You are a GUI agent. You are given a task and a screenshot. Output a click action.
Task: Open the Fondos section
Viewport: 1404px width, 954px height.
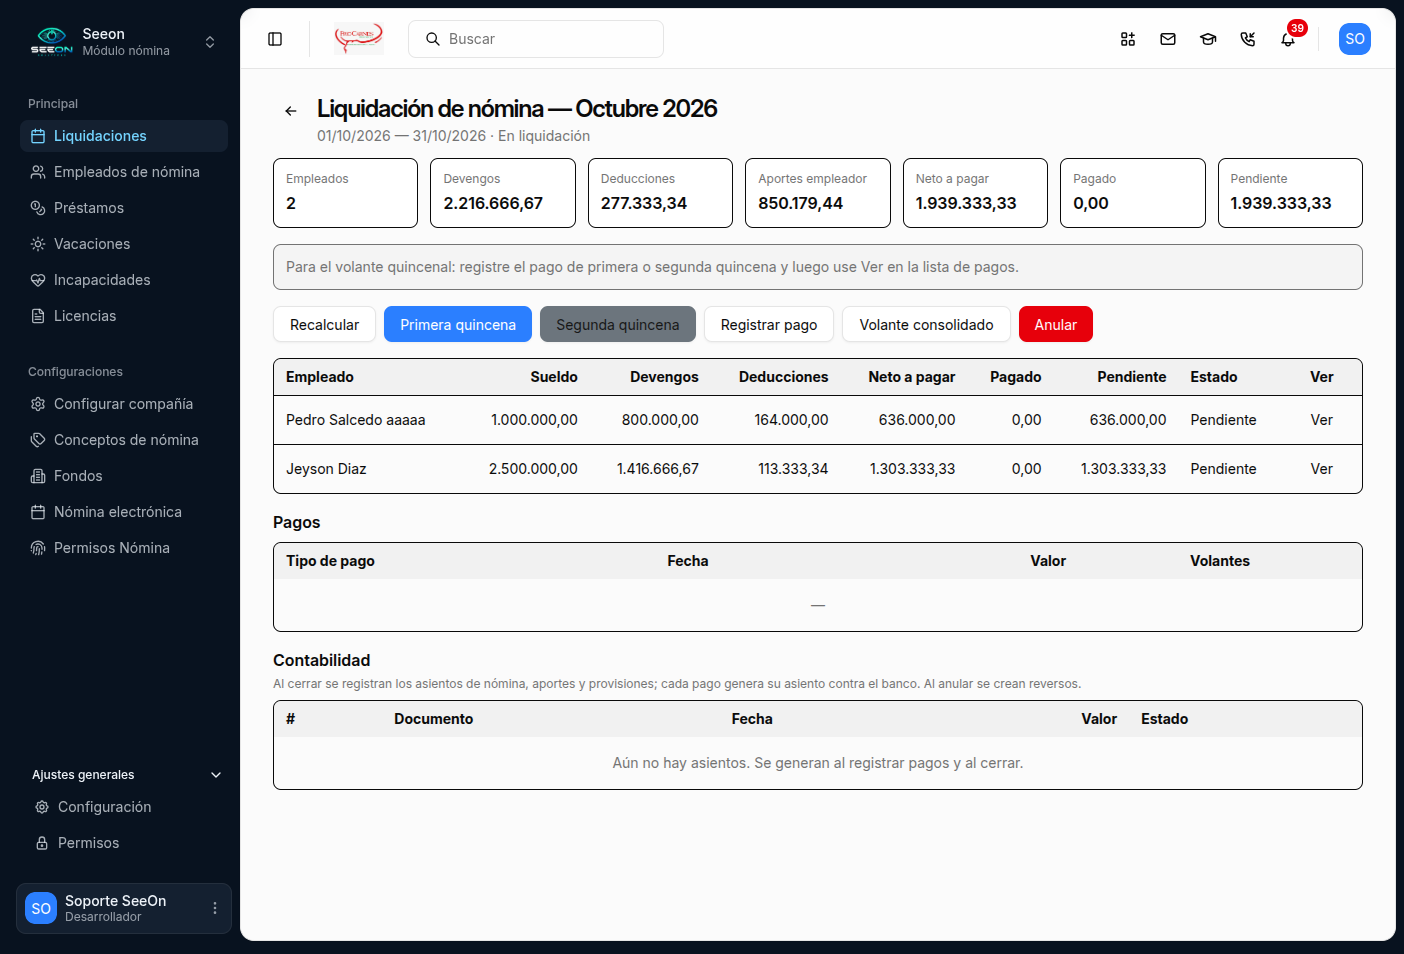tap(124, 476)
